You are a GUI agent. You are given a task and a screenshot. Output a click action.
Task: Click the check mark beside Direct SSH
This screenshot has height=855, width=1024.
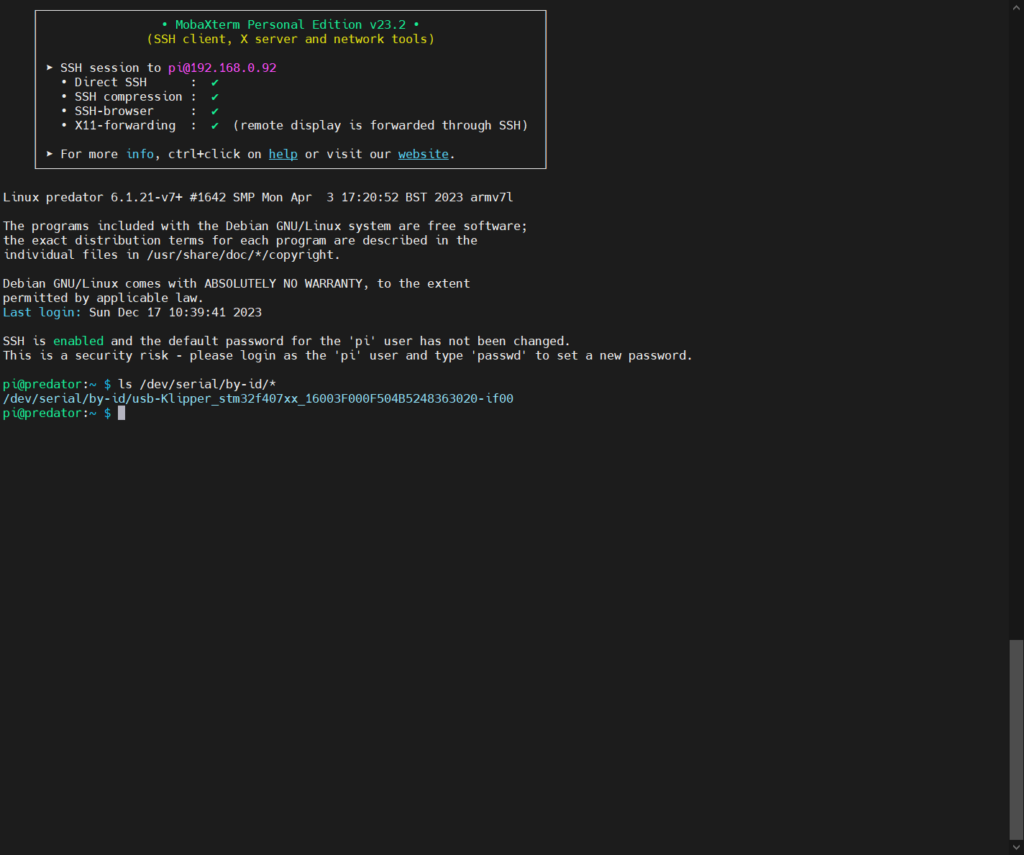pyautogui.click(x=215, y=82)
